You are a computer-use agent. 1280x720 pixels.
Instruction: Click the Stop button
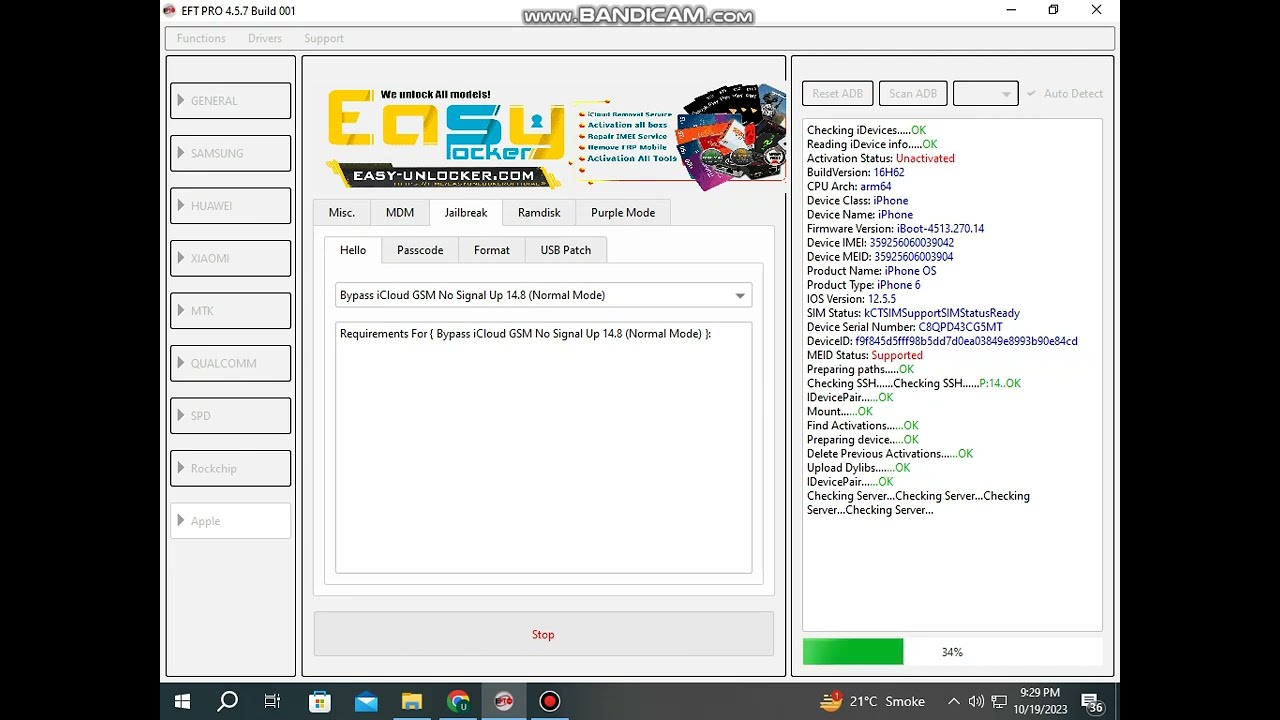click(543, 634)
